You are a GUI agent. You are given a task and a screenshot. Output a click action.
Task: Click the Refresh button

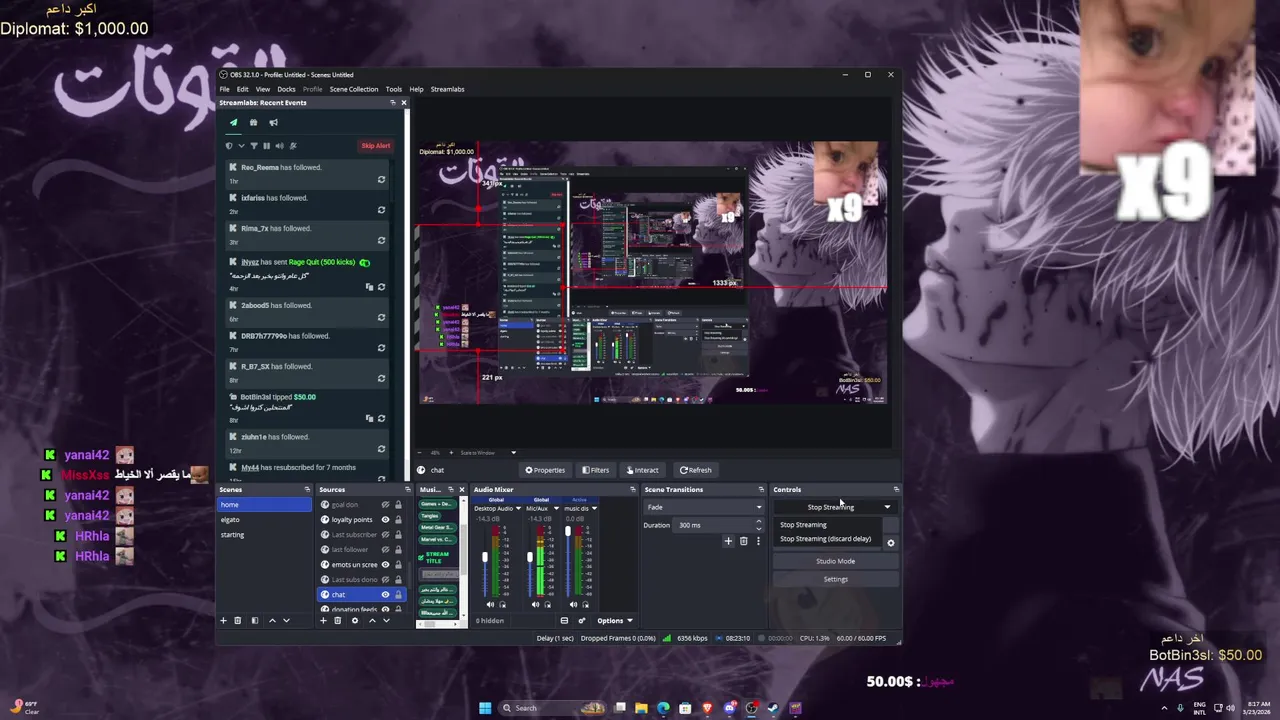(x=695, y=470)
